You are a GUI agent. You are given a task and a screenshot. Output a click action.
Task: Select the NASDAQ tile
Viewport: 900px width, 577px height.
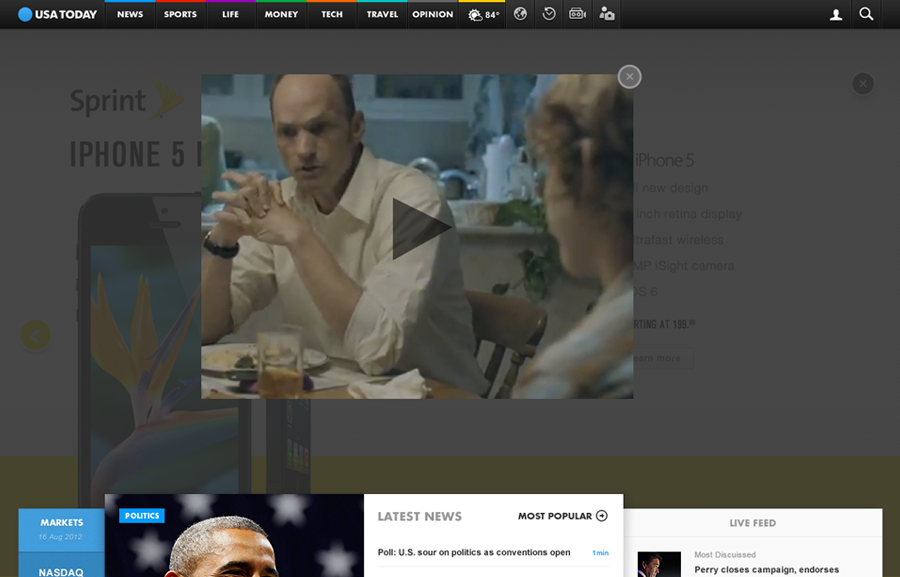pos(61,566)
